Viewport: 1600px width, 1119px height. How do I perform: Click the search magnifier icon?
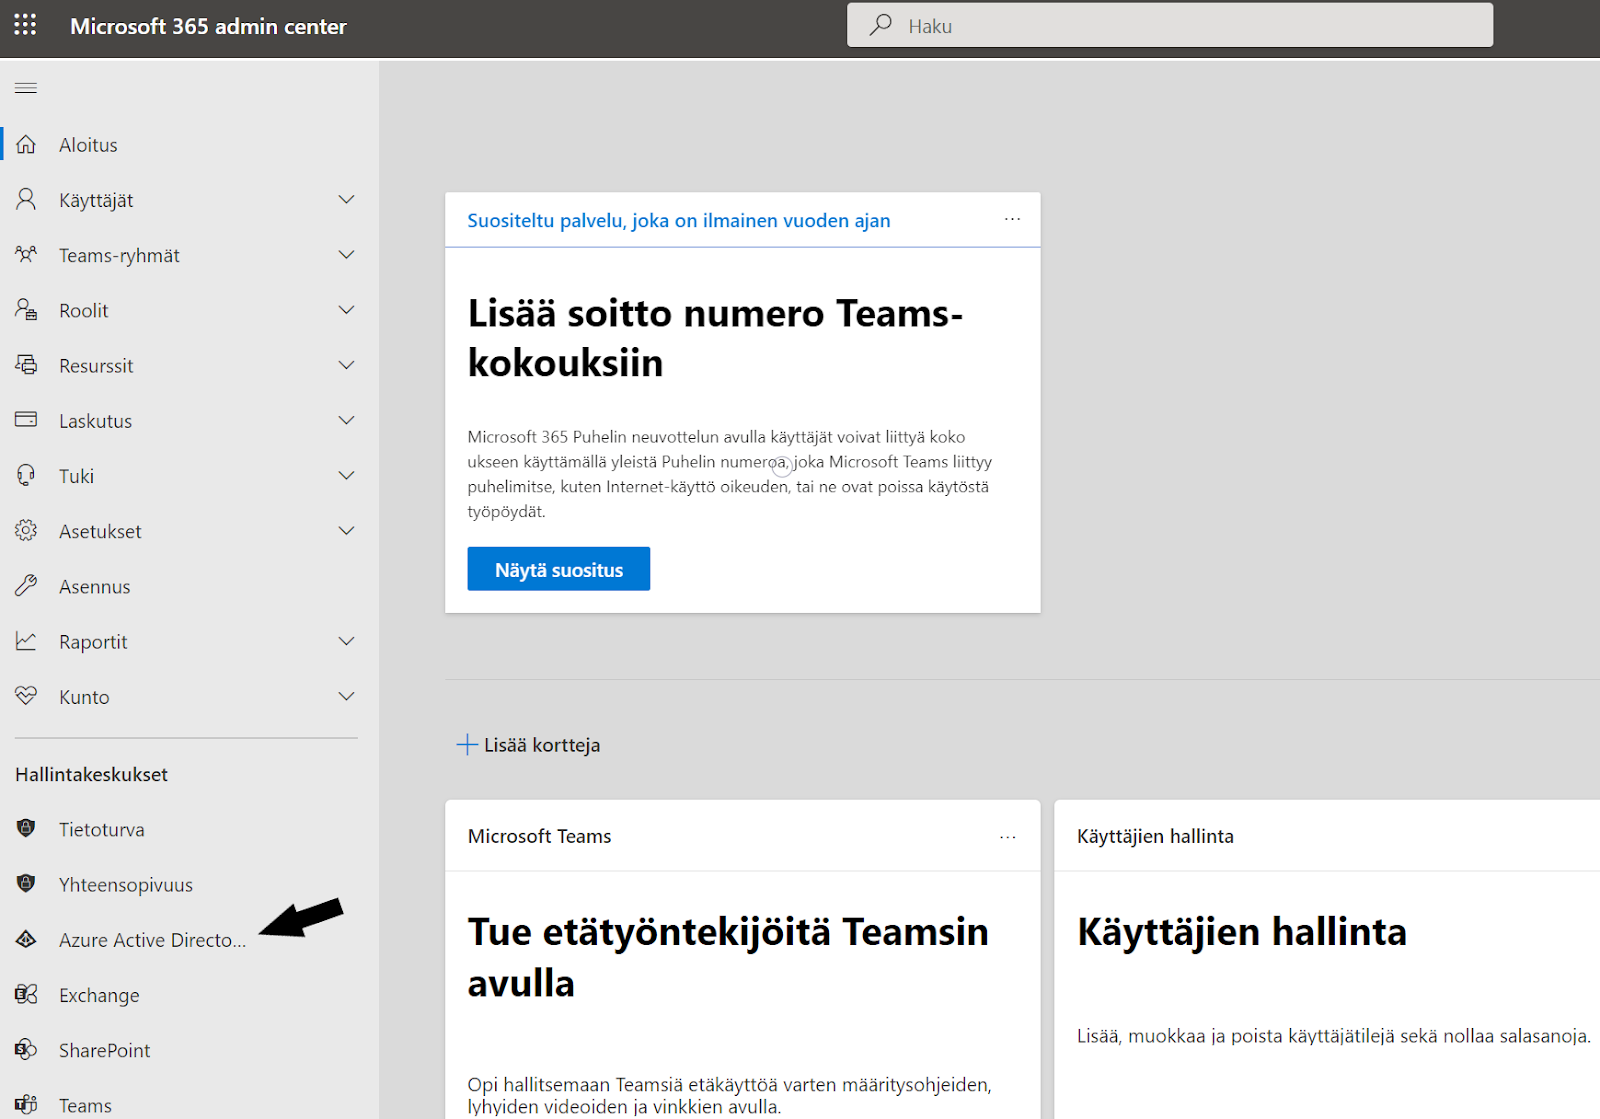[x=880, y=25]
